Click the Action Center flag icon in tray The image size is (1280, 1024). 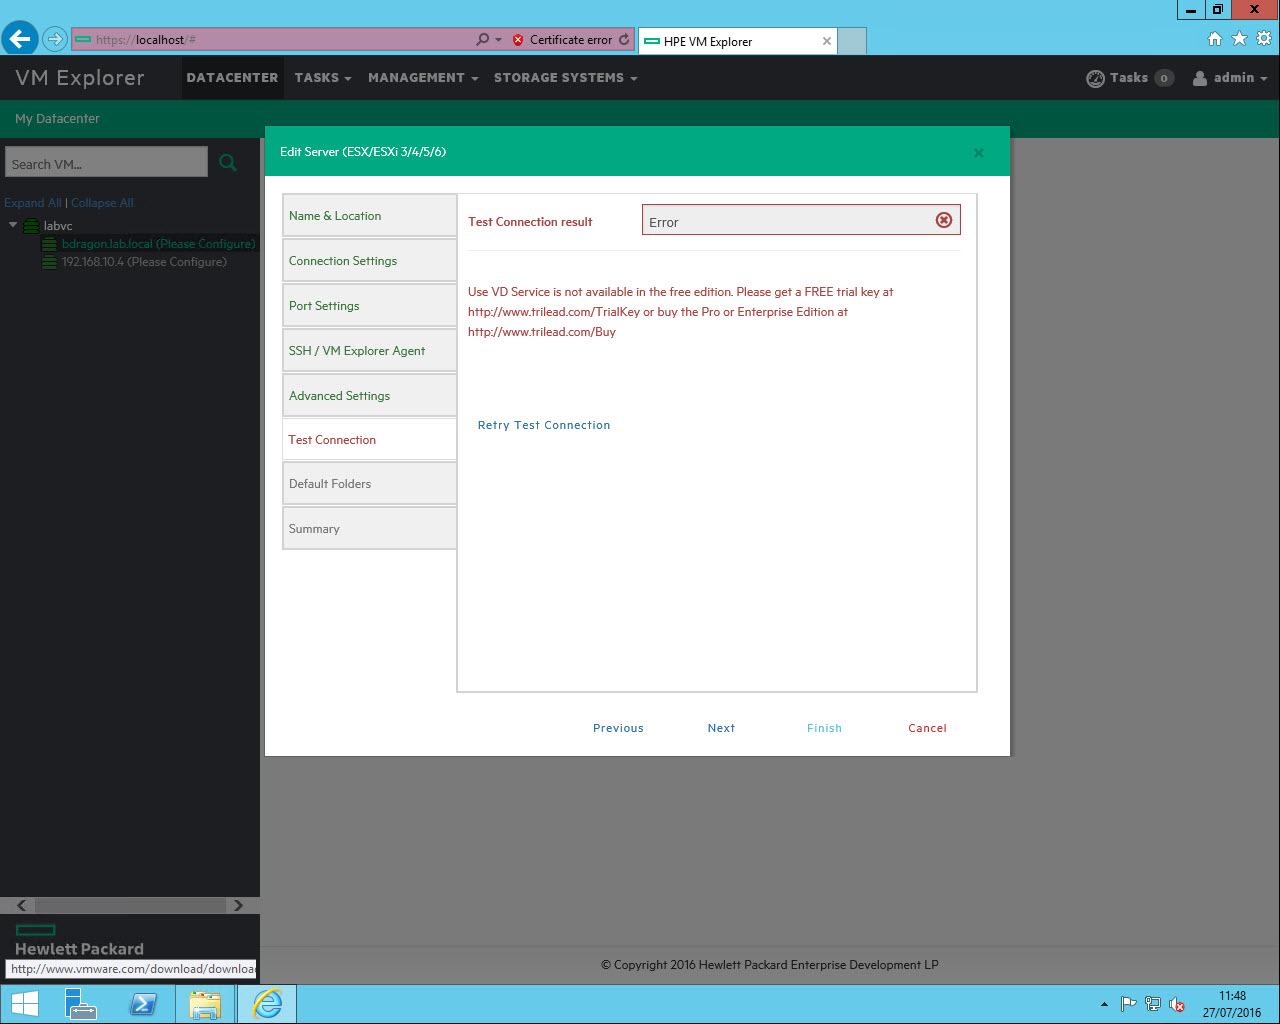[1128, 1003]
